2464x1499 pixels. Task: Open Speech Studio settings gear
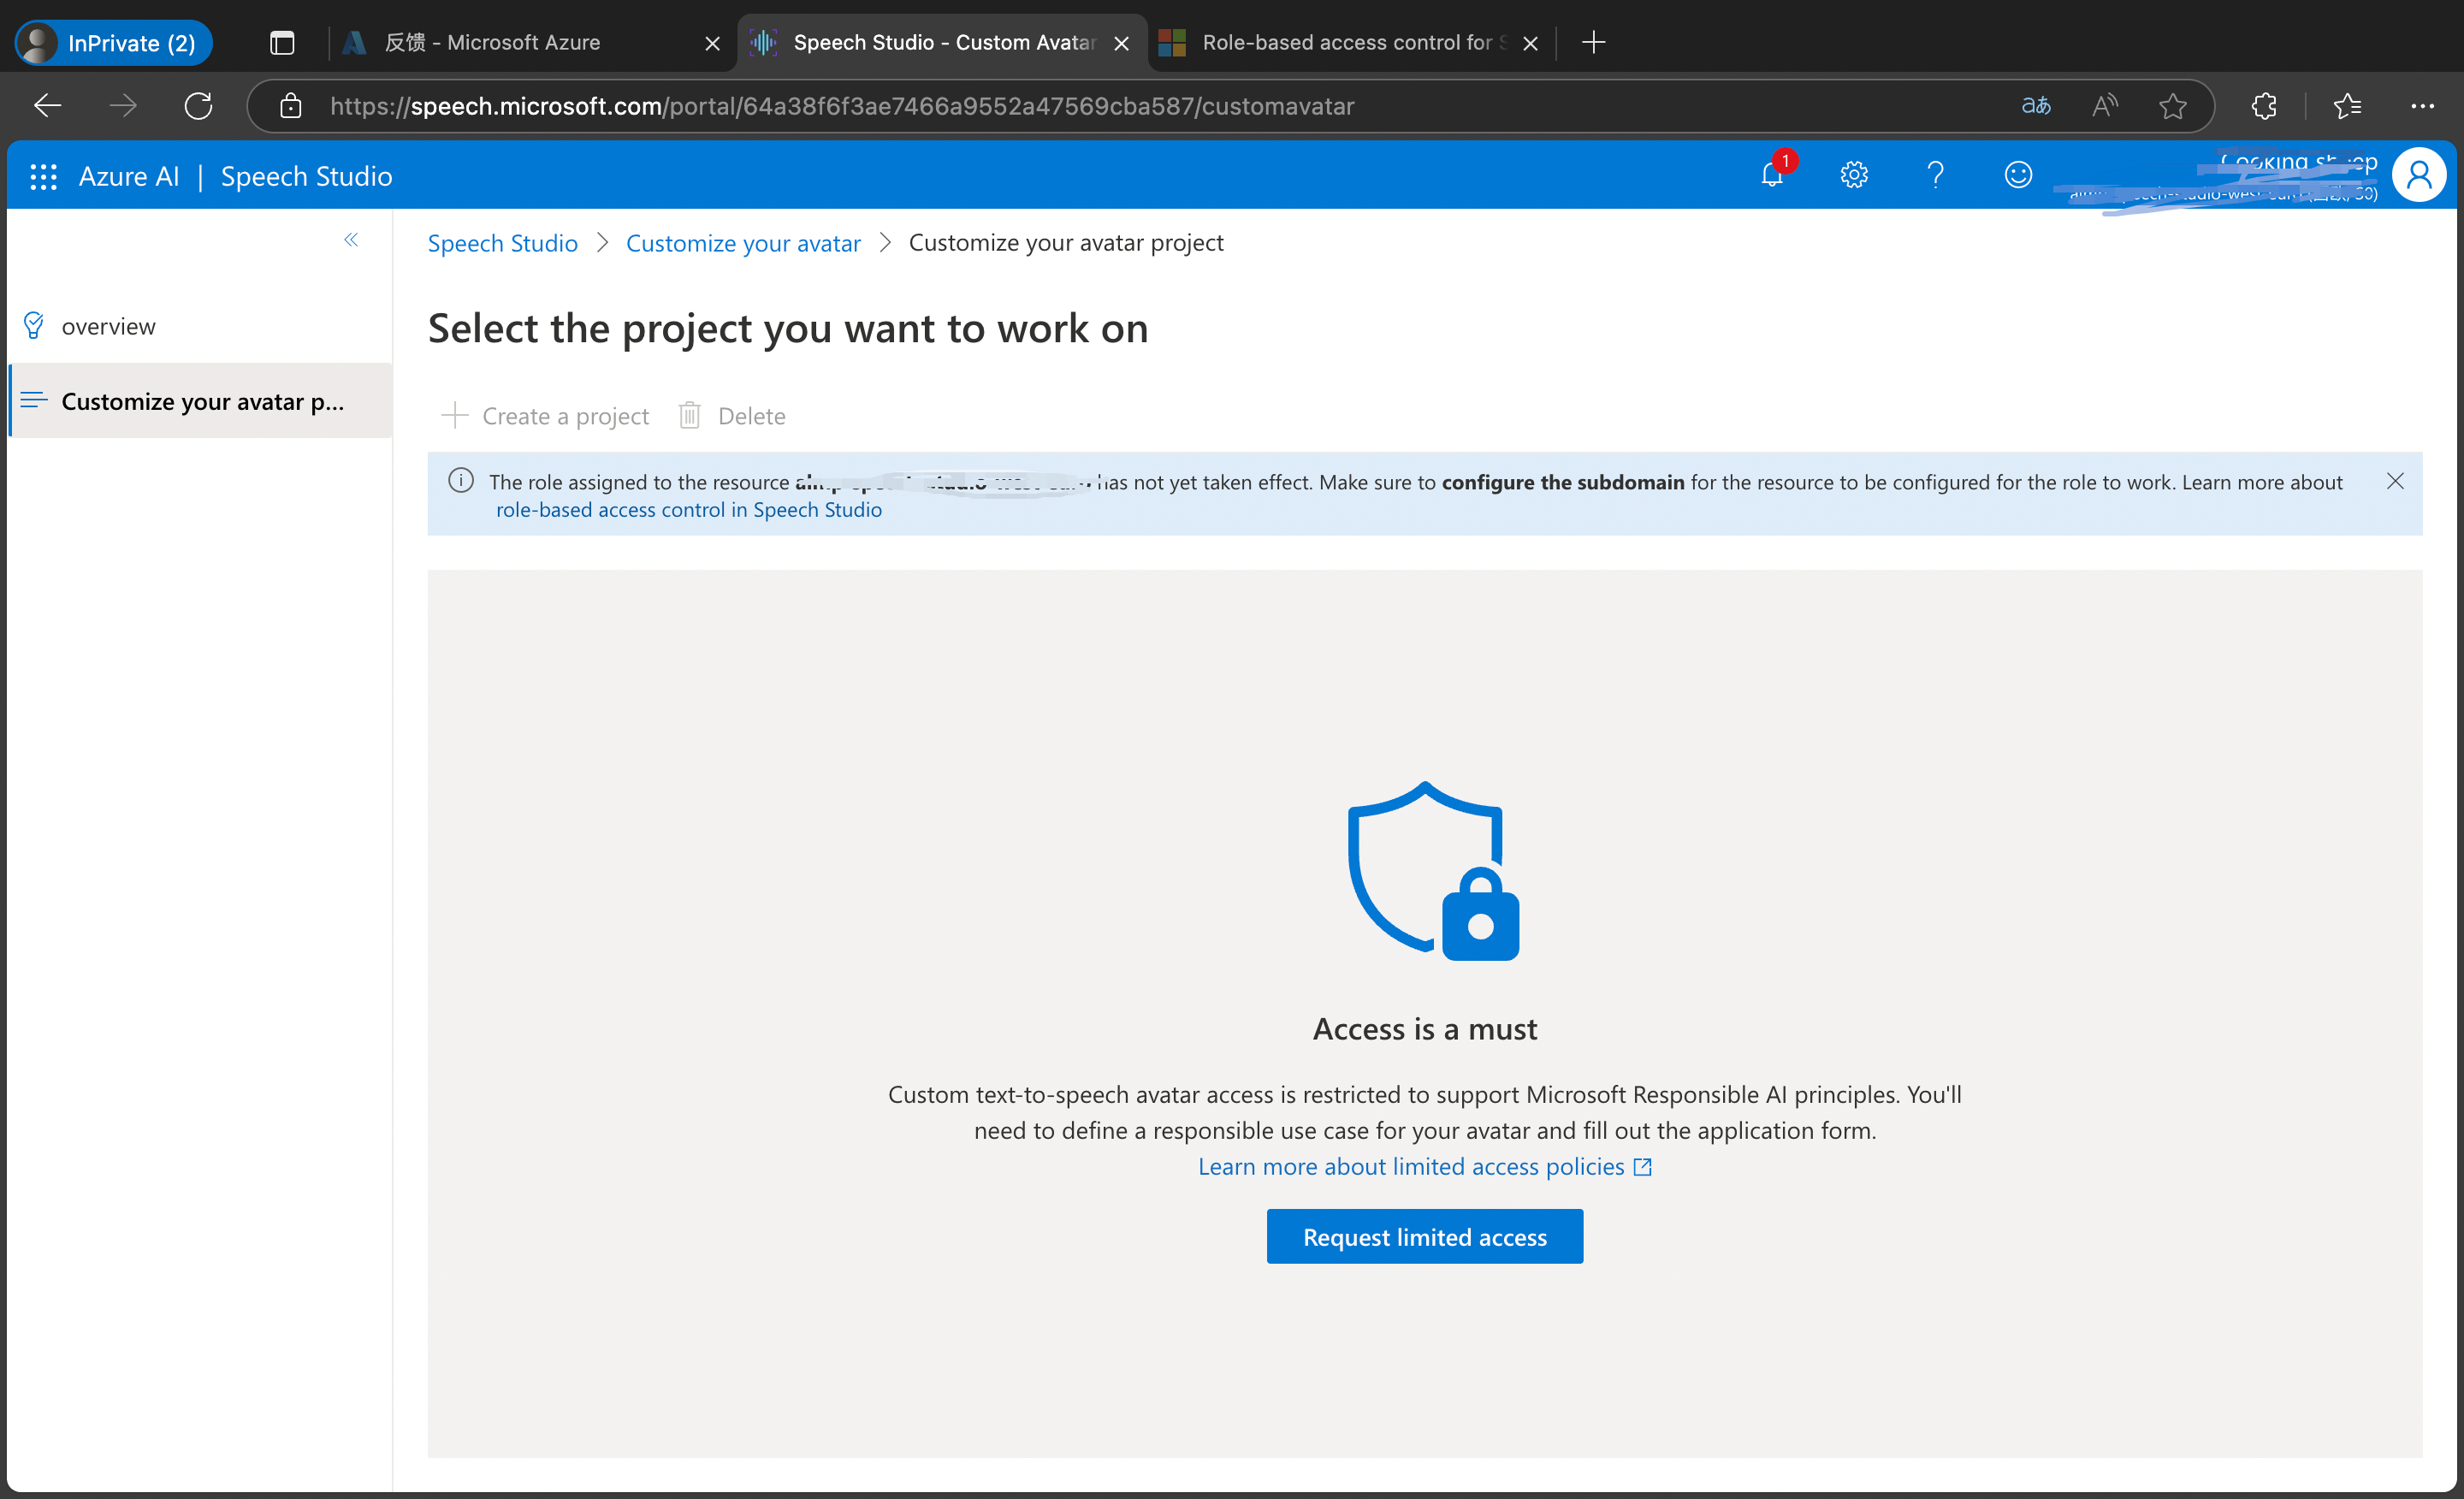pos(1853,175)
